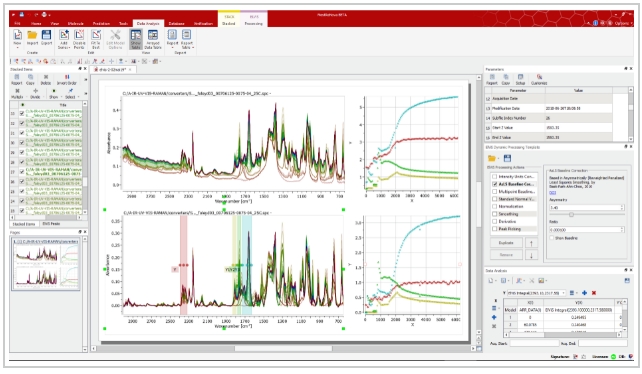
Task: Check the Peak Picking action
Action: (494, 229)
